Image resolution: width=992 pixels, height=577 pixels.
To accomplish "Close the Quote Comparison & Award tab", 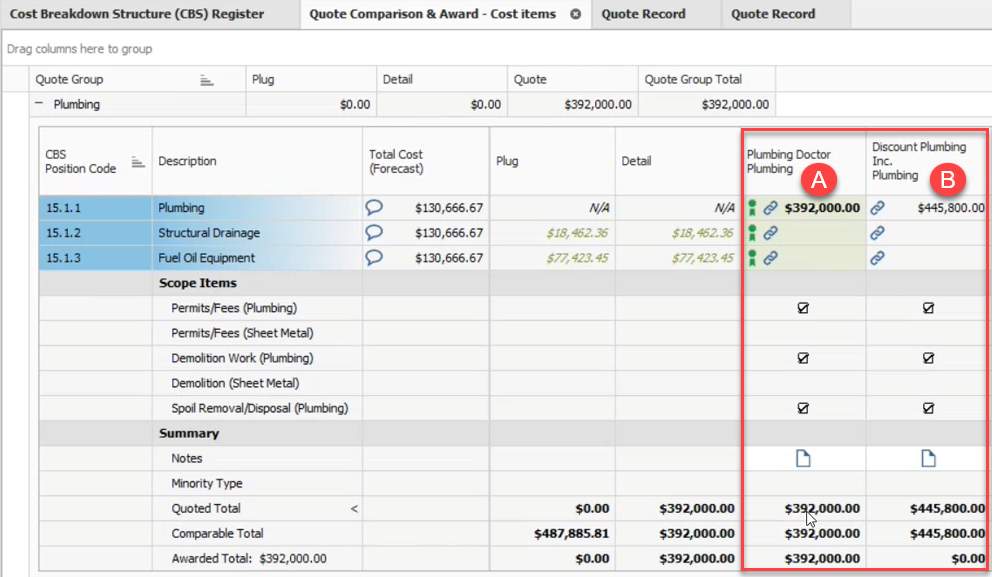I will tap(575, 14).
